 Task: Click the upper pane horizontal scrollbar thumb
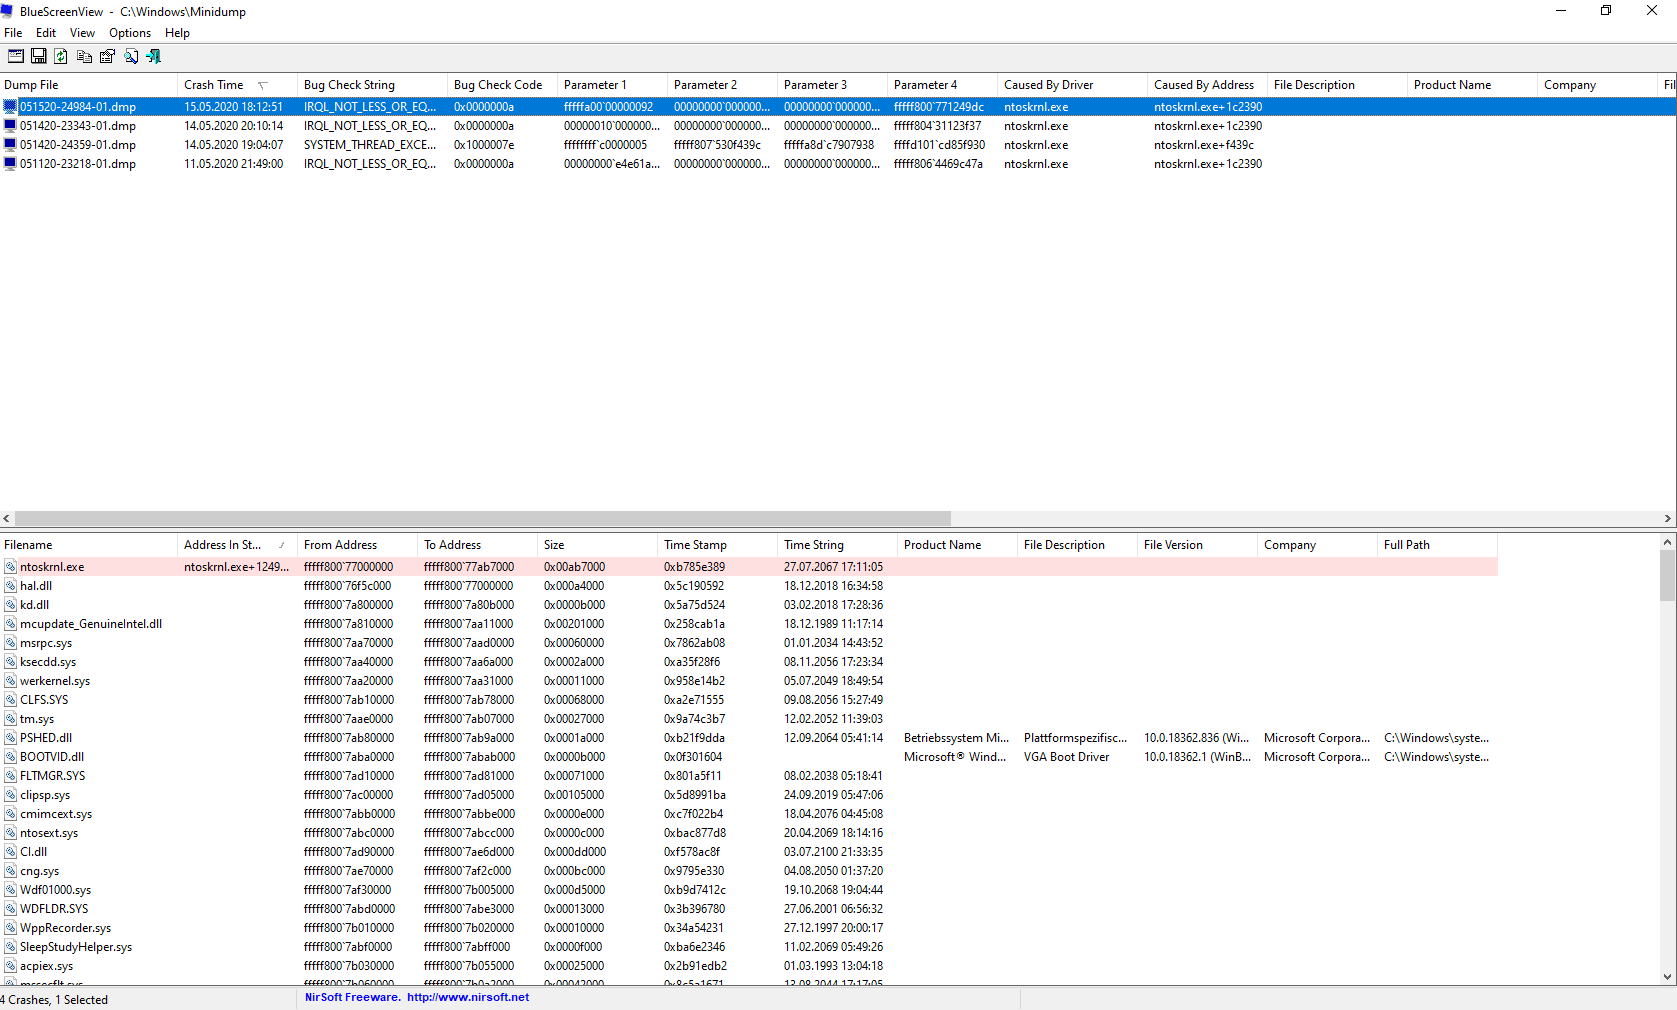tap(483, 518)
